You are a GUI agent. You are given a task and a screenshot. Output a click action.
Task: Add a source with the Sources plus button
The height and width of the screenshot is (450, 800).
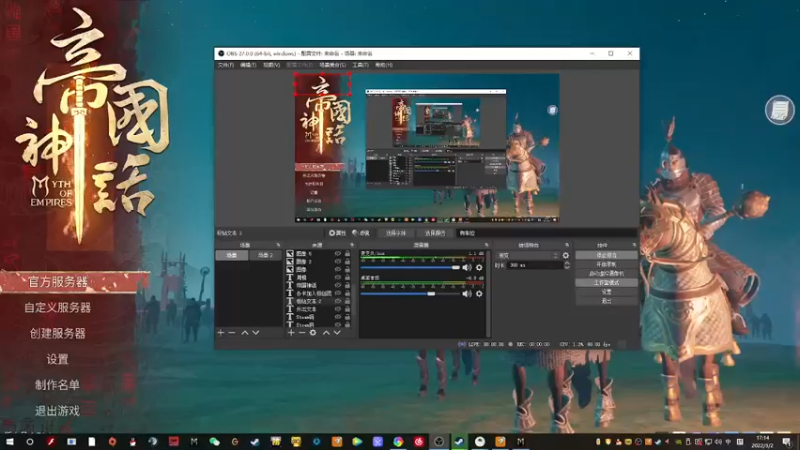tap(291, 333)
